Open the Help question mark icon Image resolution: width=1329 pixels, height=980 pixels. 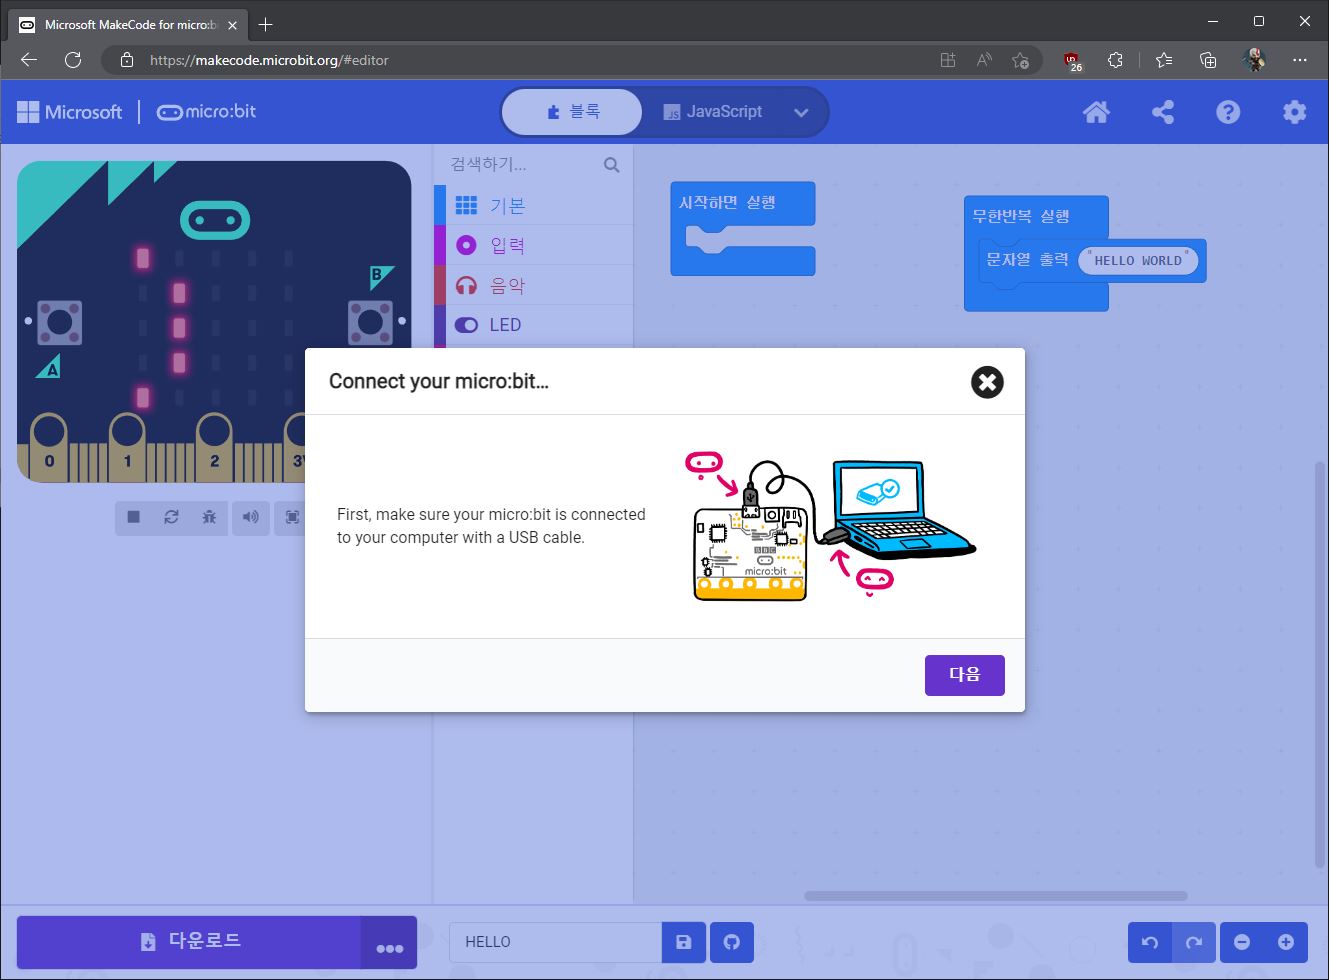coord(1228,112)
